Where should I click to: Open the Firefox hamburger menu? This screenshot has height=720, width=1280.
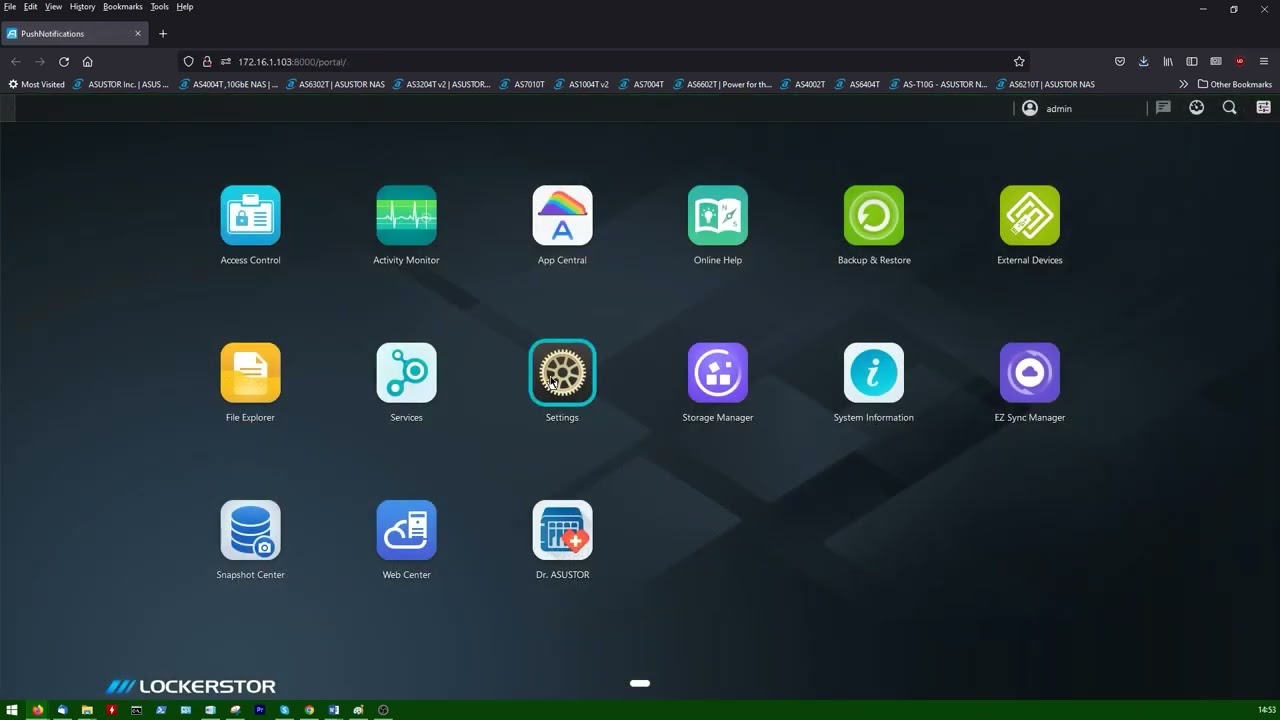click(1264, 61)
